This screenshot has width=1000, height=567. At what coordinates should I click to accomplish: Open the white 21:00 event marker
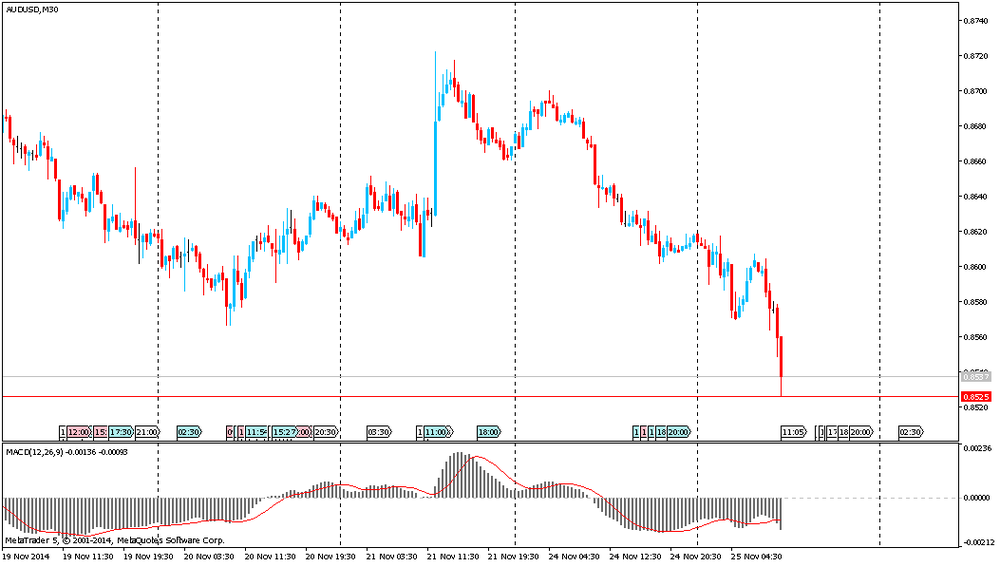(147, 432)
